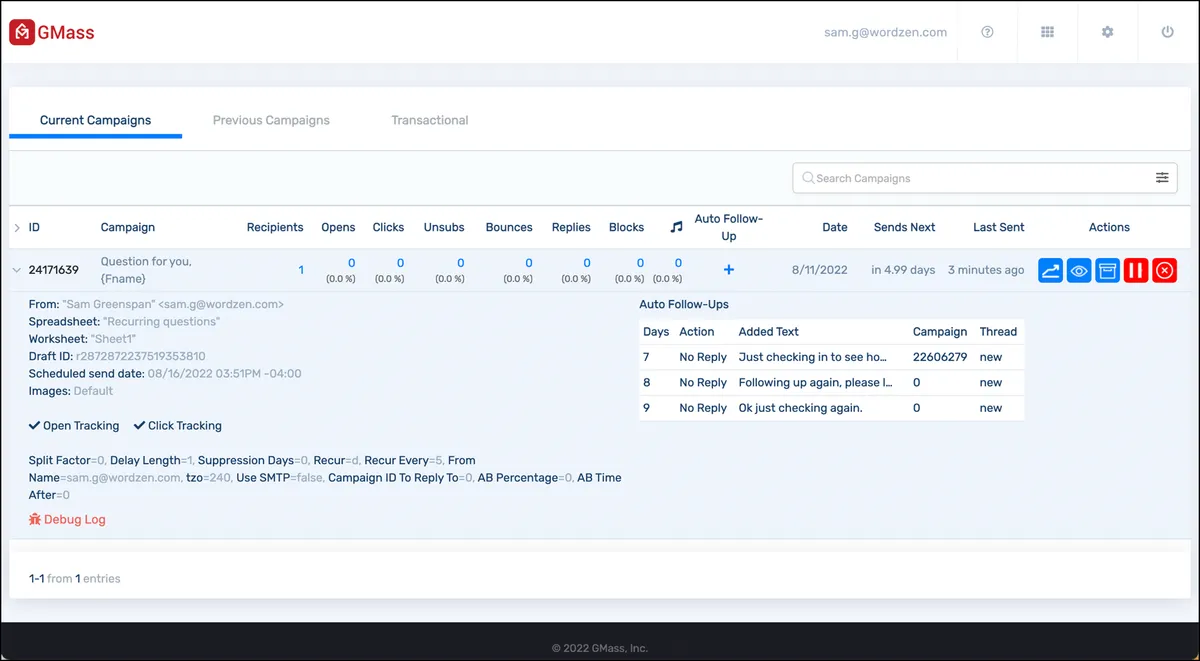Collapse the campaign 24171639 row chevron
The width and height of the screenshot is (1200, 661).
(16, 270)
